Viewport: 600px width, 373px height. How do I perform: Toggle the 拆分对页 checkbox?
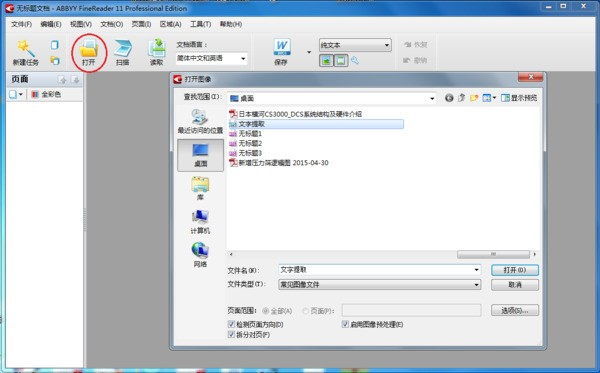coord(231,335)
